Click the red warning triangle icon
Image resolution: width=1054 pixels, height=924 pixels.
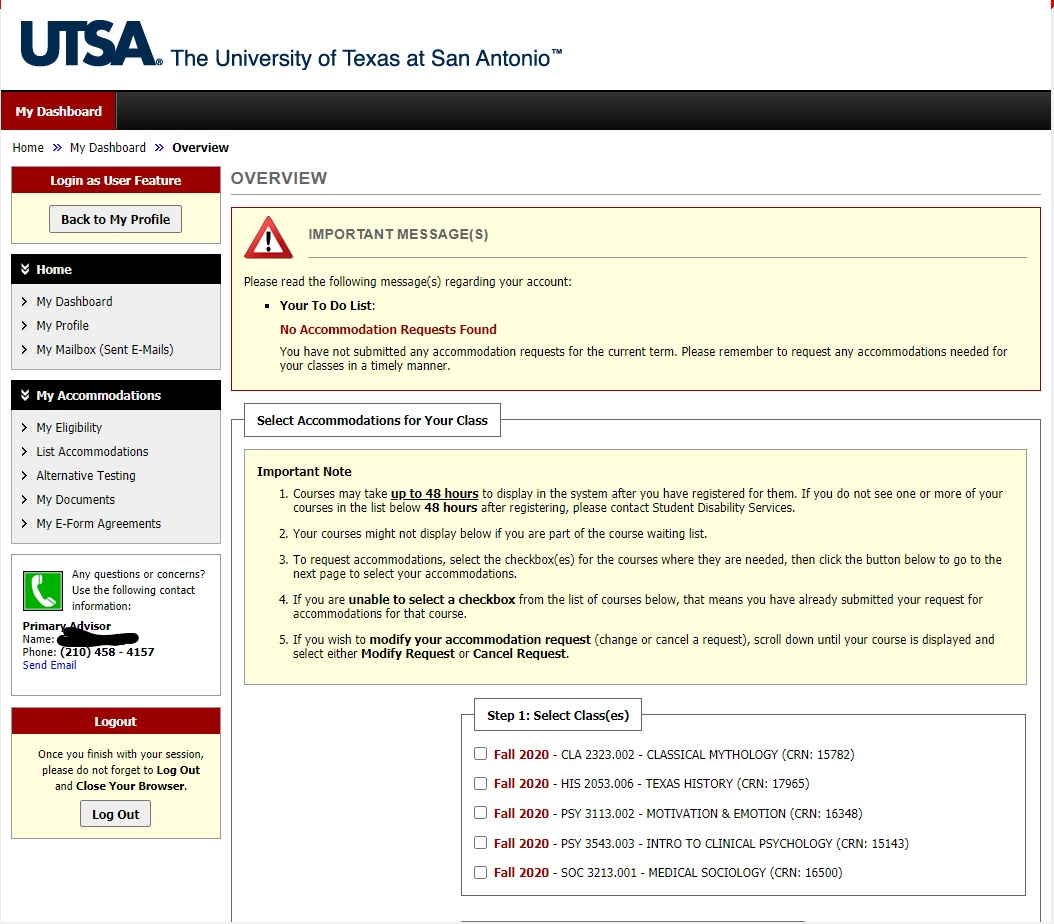[x=268, y=237]
